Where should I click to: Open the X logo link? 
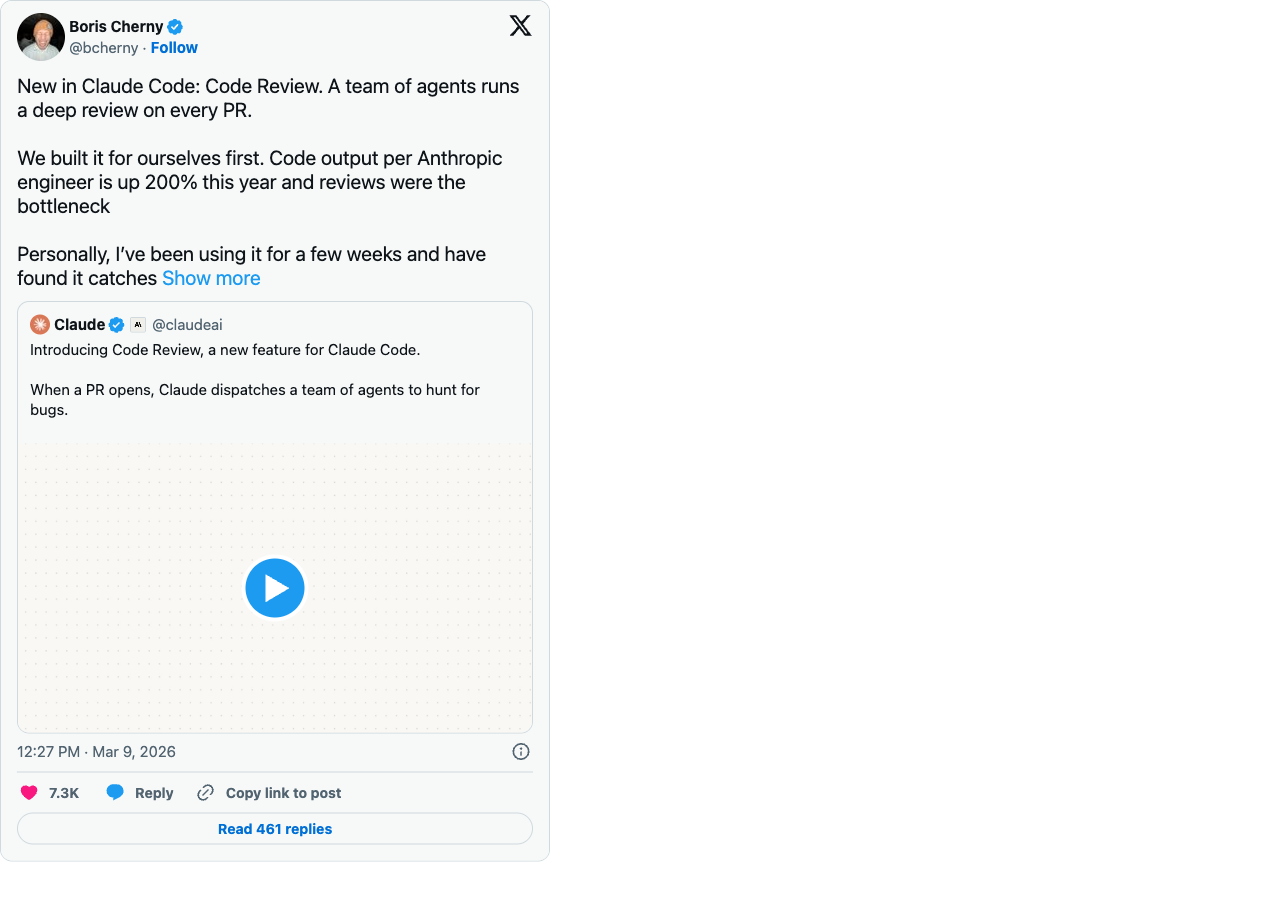tap(520, 25)
